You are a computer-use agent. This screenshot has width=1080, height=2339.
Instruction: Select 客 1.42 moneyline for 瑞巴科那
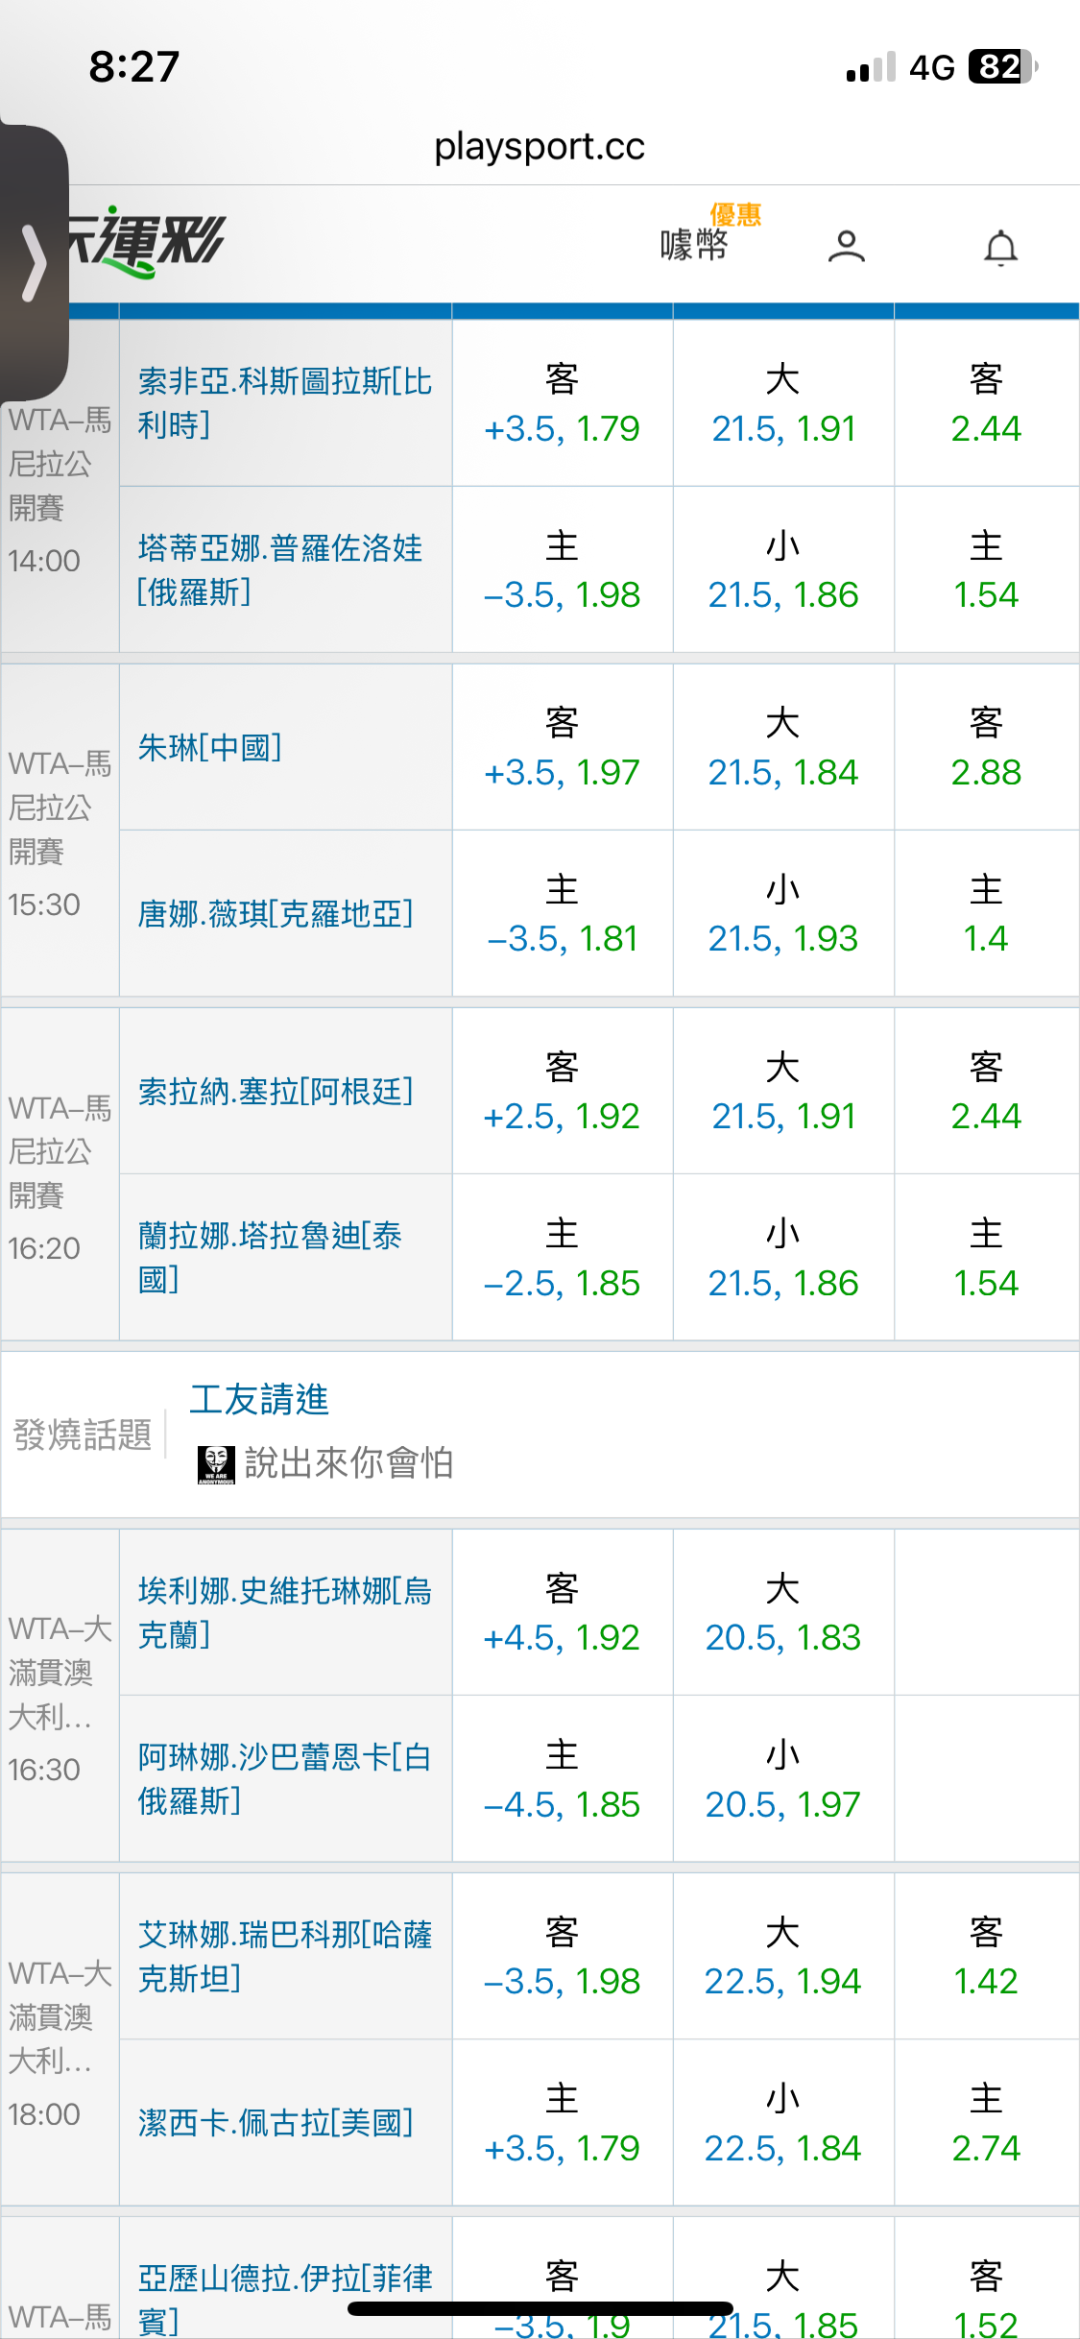(985, 1957)
